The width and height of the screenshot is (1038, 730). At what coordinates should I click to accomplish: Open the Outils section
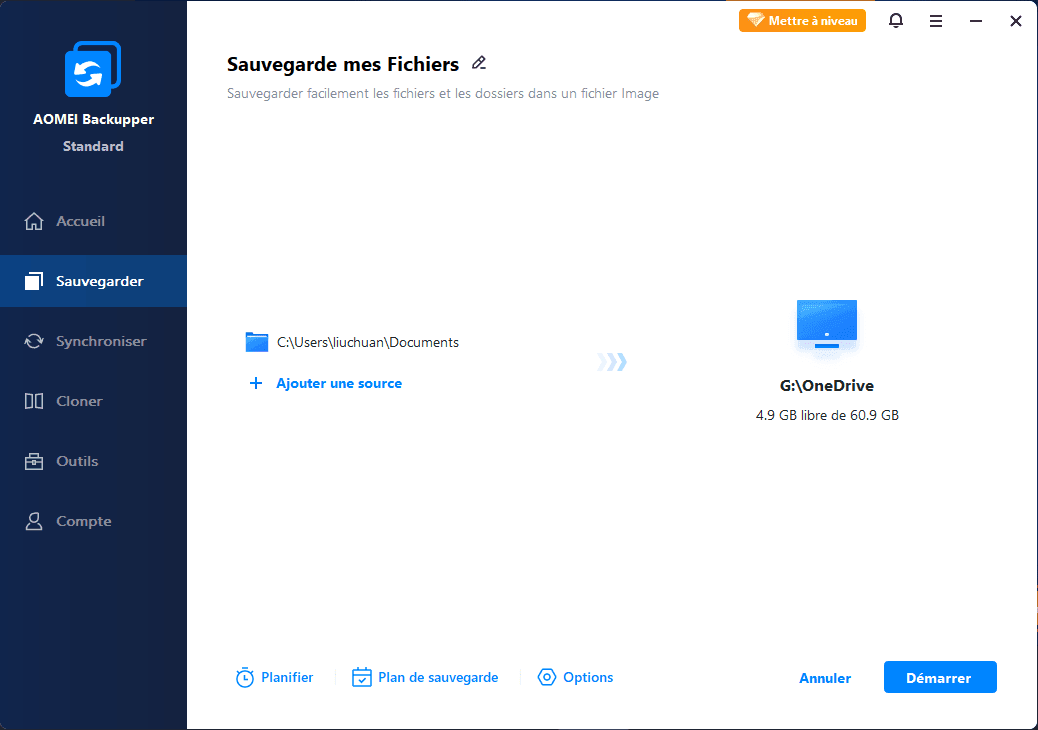click(93, 461)
